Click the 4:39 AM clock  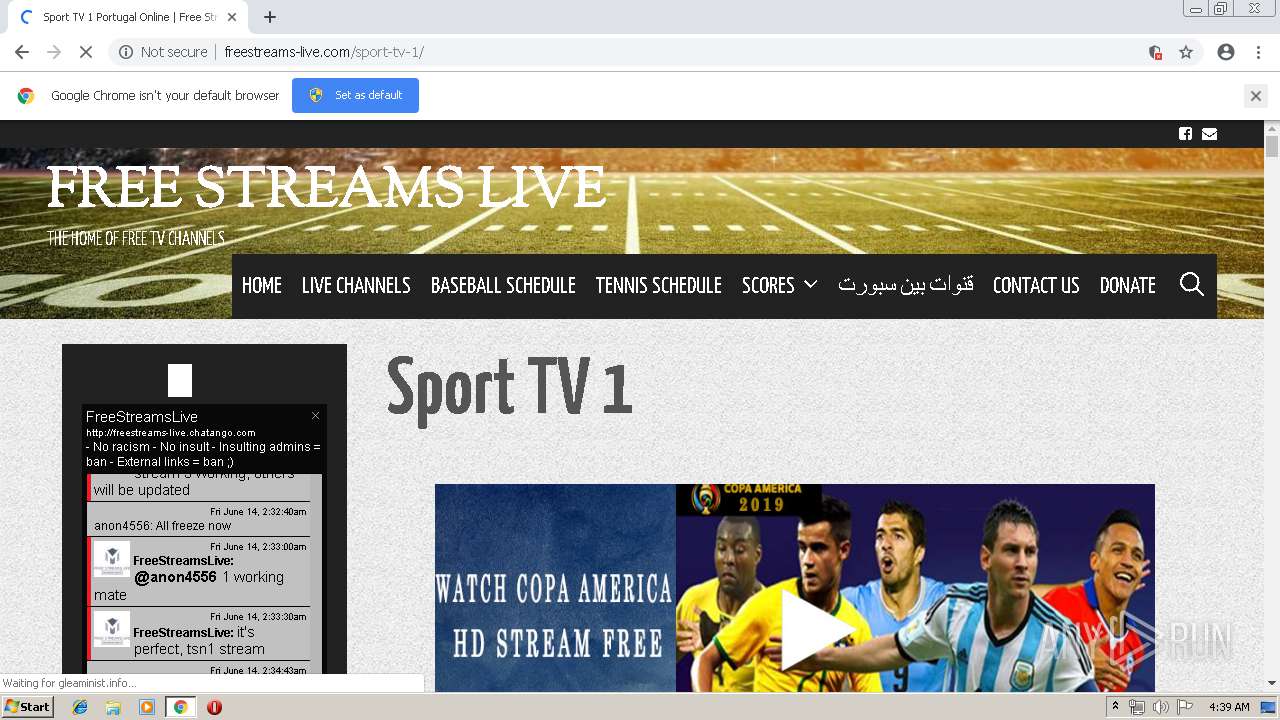point(1229,707)
